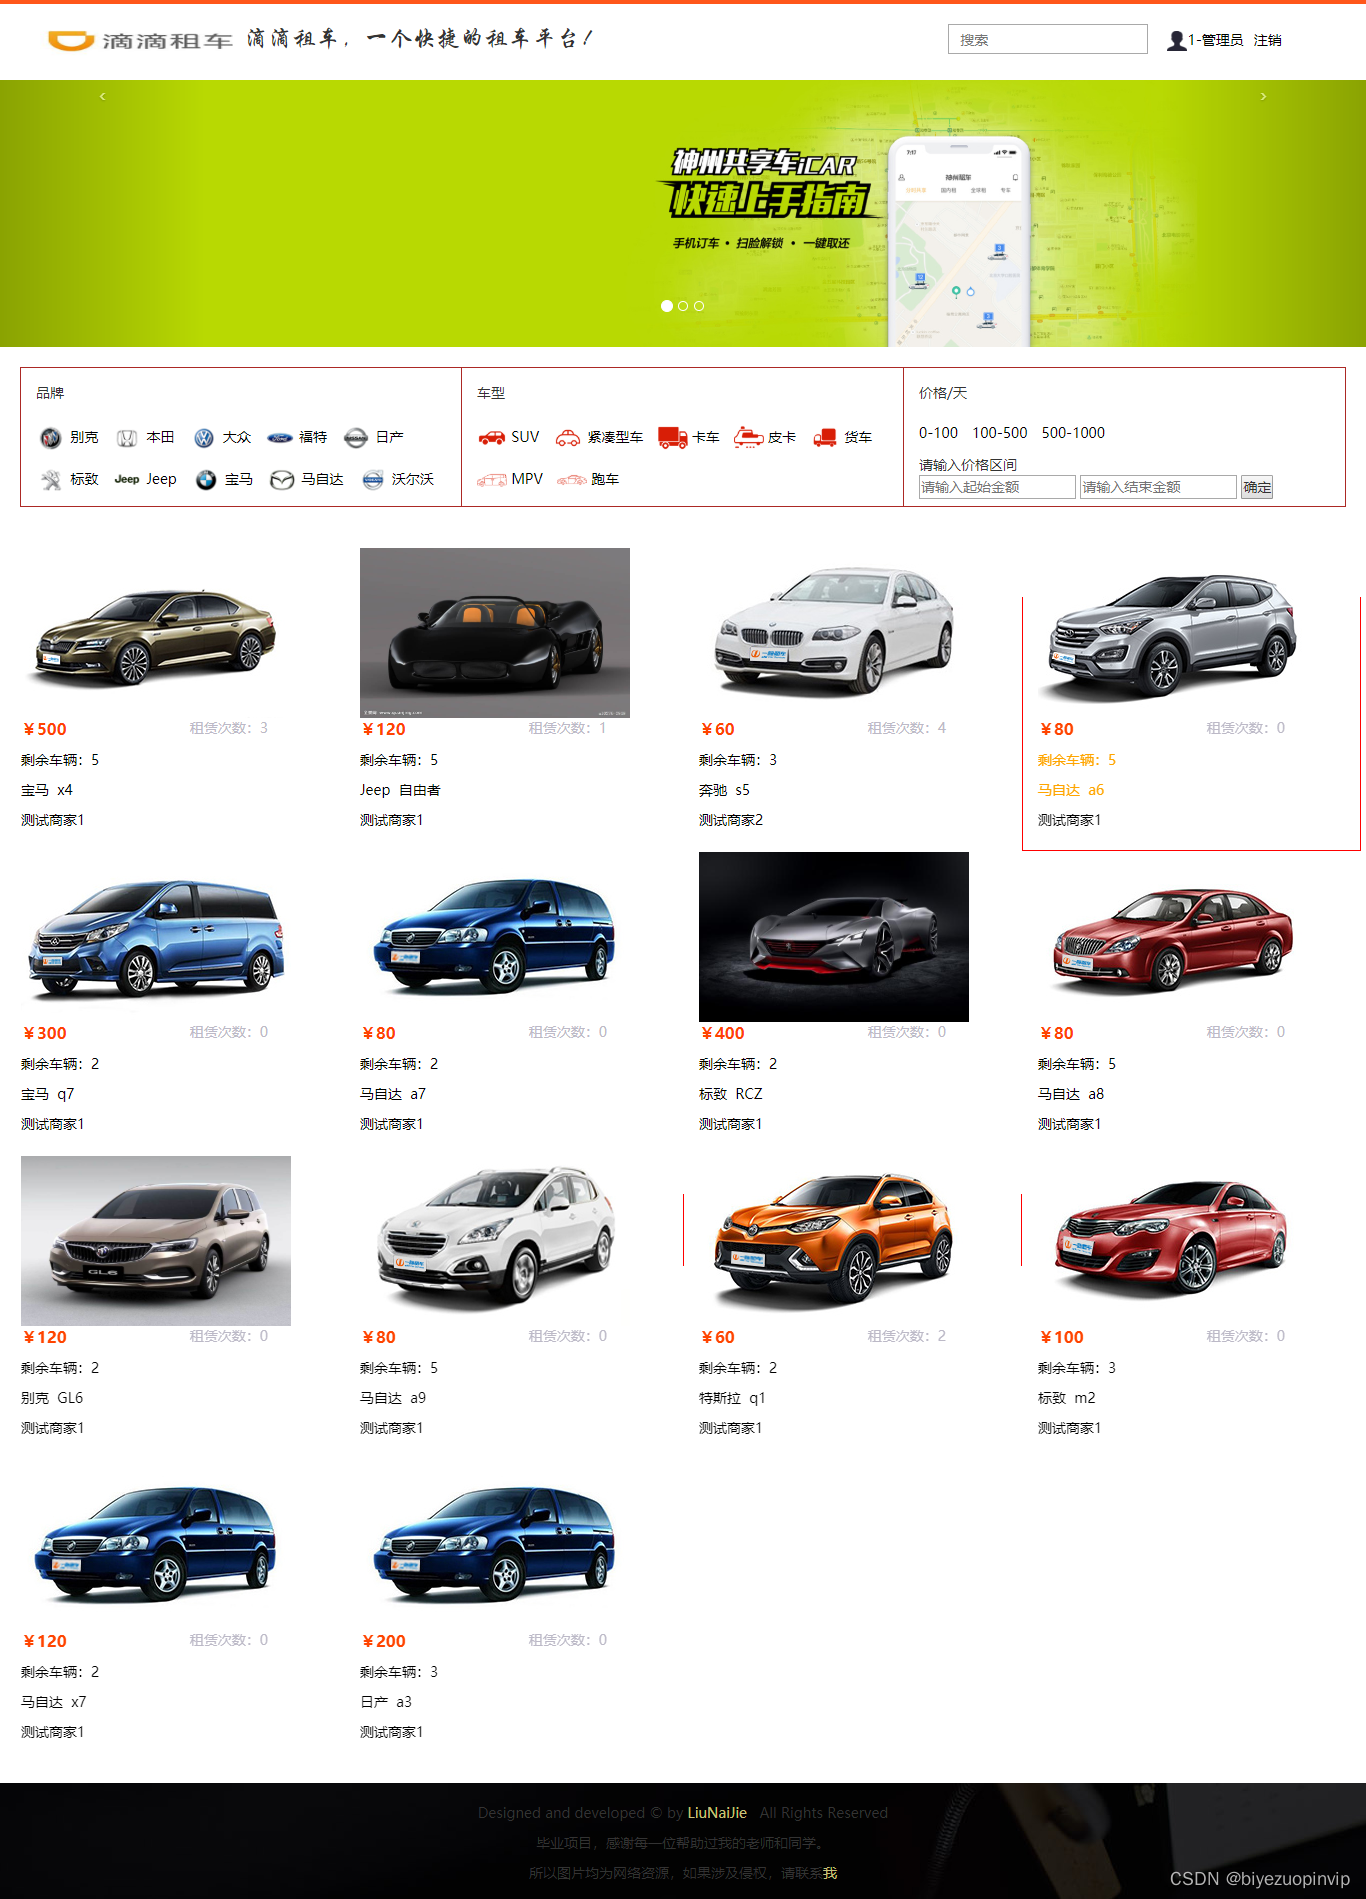Click the MPV vehicle type icon
This screenshot has width=1366, height=1899.
492,480
